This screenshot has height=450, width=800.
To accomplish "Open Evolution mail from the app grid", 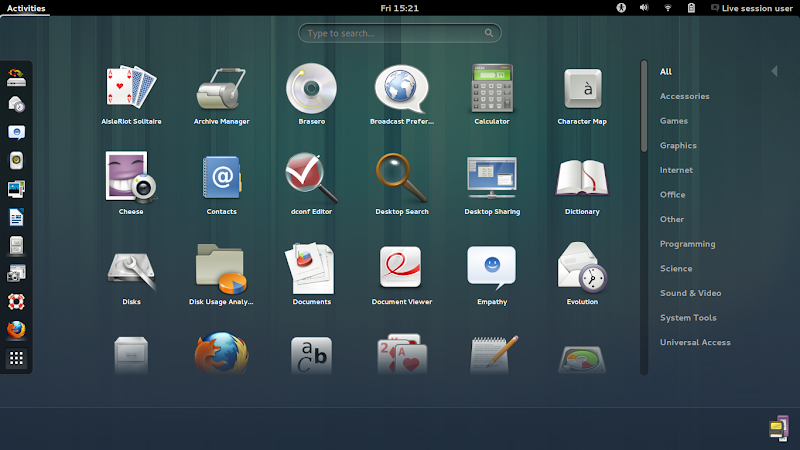I will [582, 274].
